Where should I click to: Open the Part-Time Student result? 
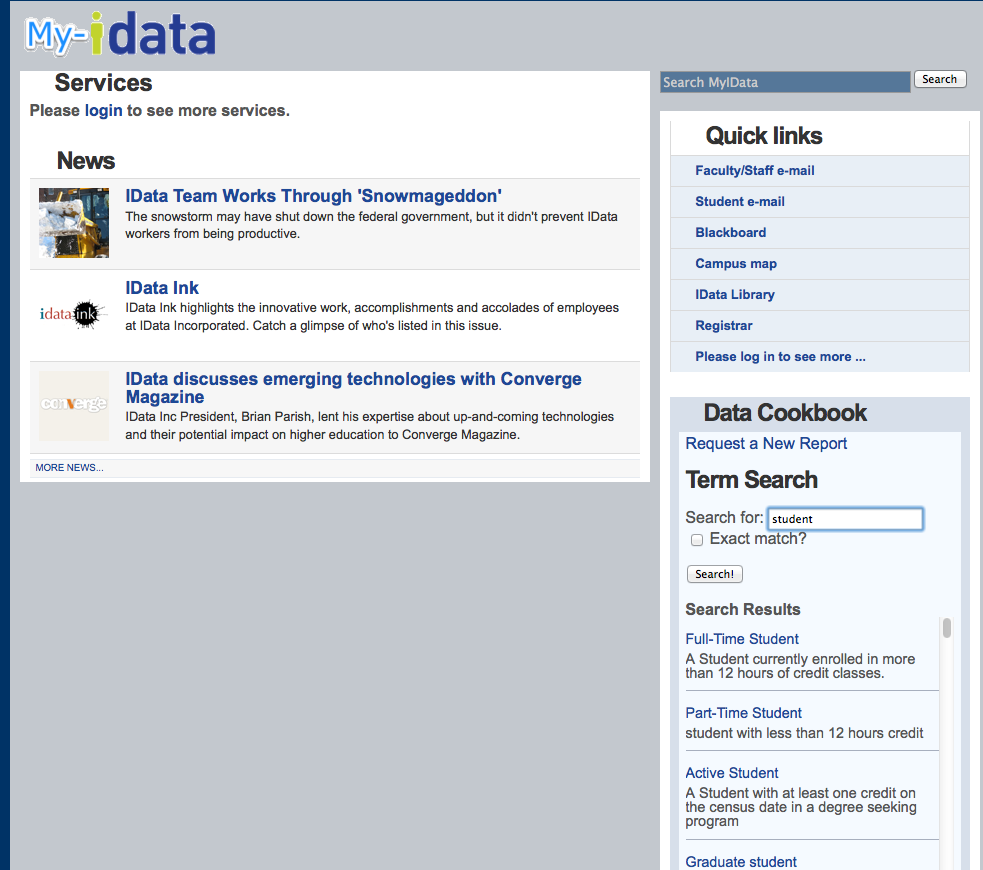click(x=744, y=713)
